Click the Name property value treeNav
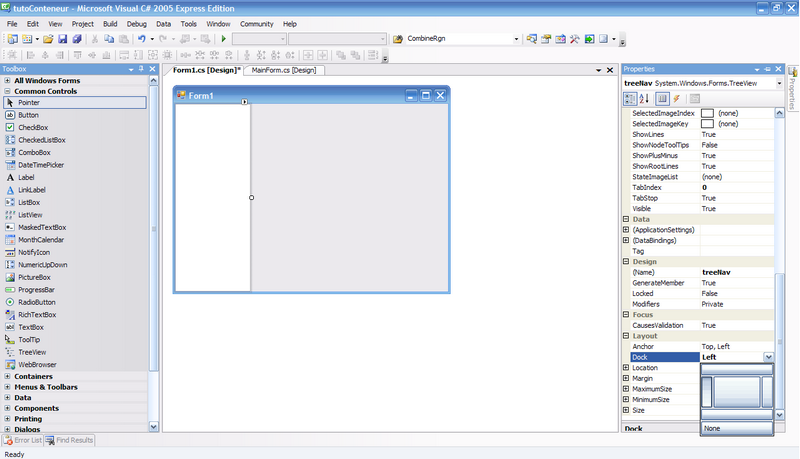The height and width of the screenshot is (459, 800). tap(737, 272)
